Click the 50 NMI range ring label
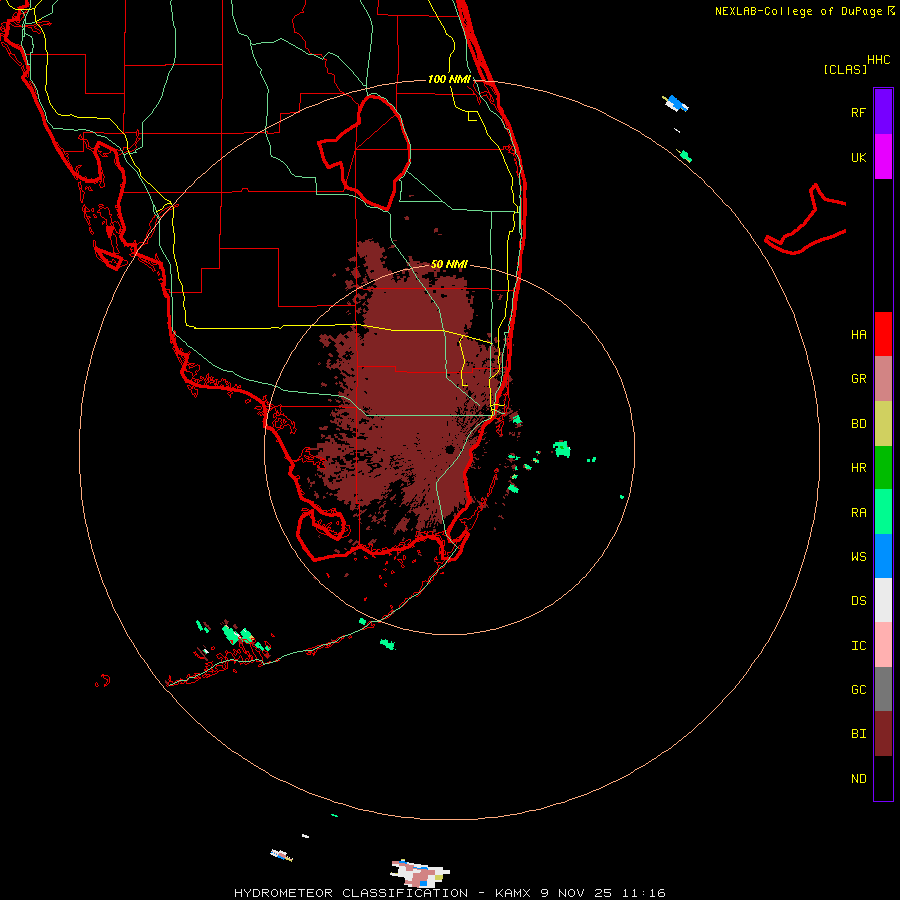Viewport: 900px width, 900px height. (x=449, y=264)
